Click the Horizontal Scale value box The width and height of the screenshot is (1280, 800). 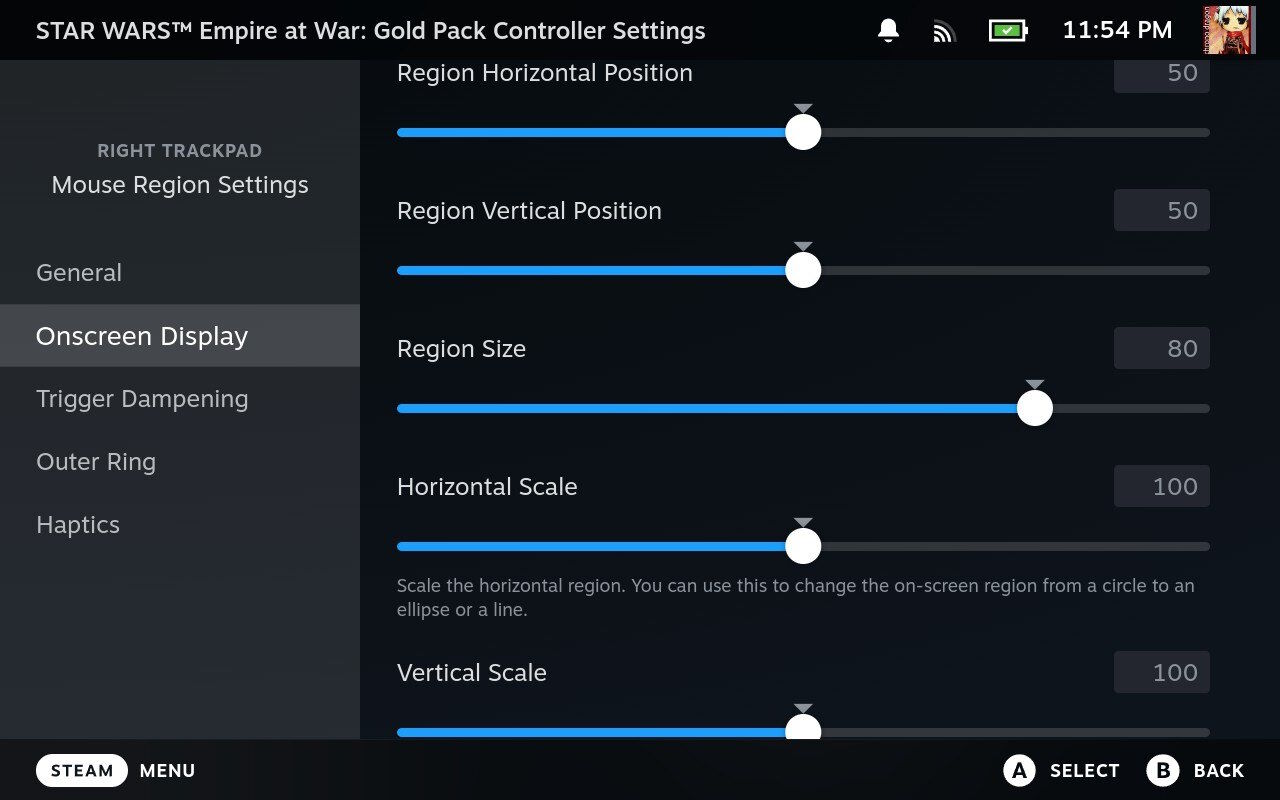click(x=1162, y=486)
